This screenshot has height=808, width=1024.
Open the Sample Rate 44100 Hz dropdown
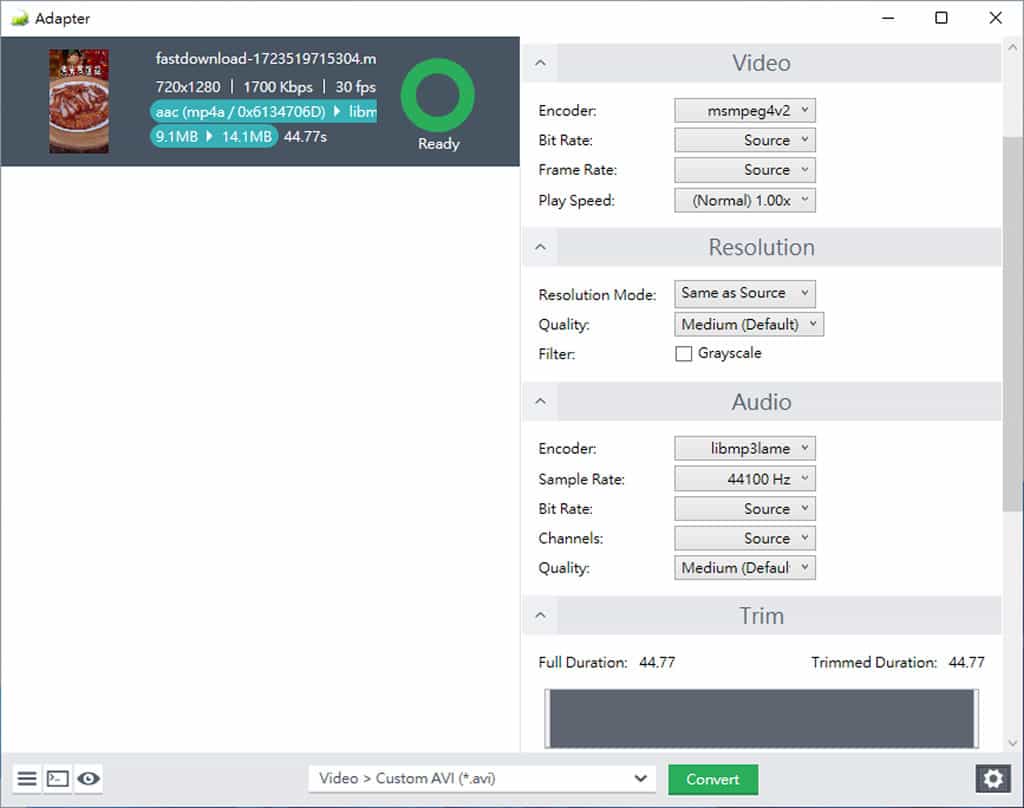744,479
